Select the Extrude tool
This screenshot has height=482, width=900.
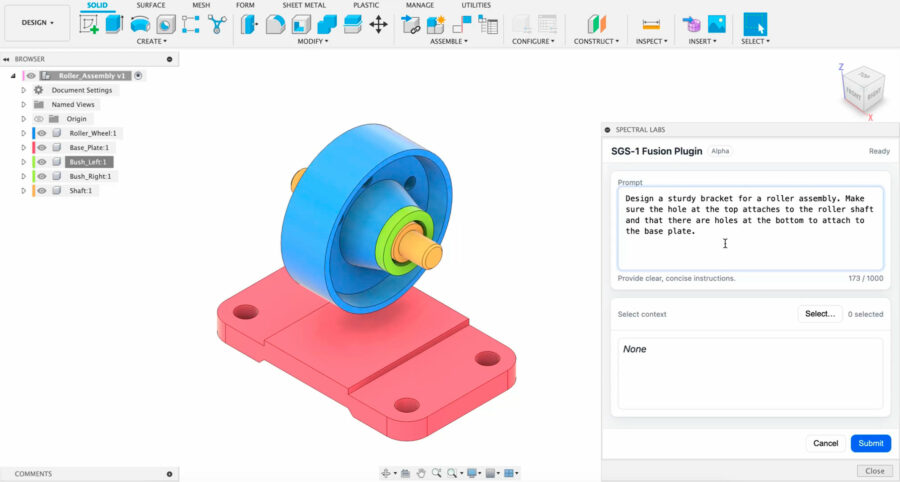[x=114, y=24]
